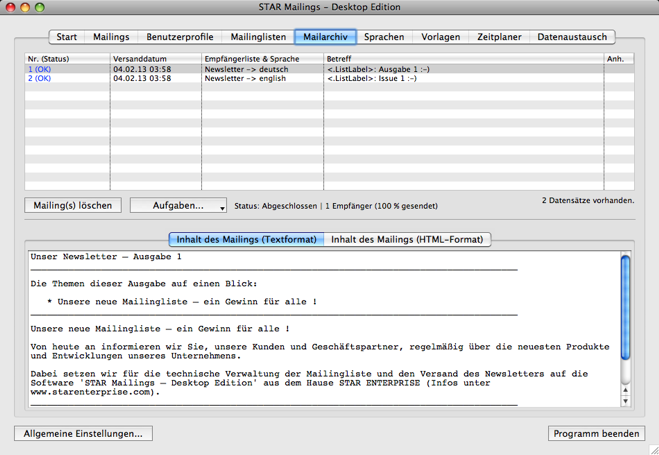Switch to the Vorlagen tab

pyautogui.click(x=440, y=37)
